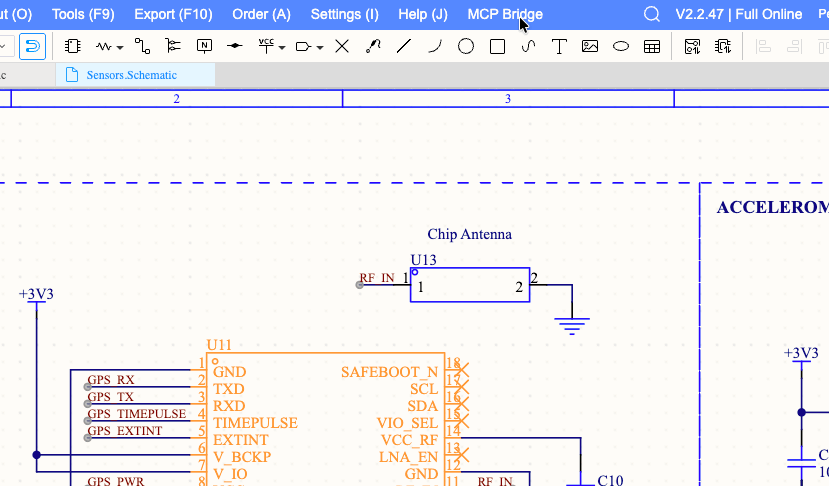Screen dimensions: 829x486
Task: Select the Bus drawing tool
Action: pyautogui.click(x=173, y=47)
